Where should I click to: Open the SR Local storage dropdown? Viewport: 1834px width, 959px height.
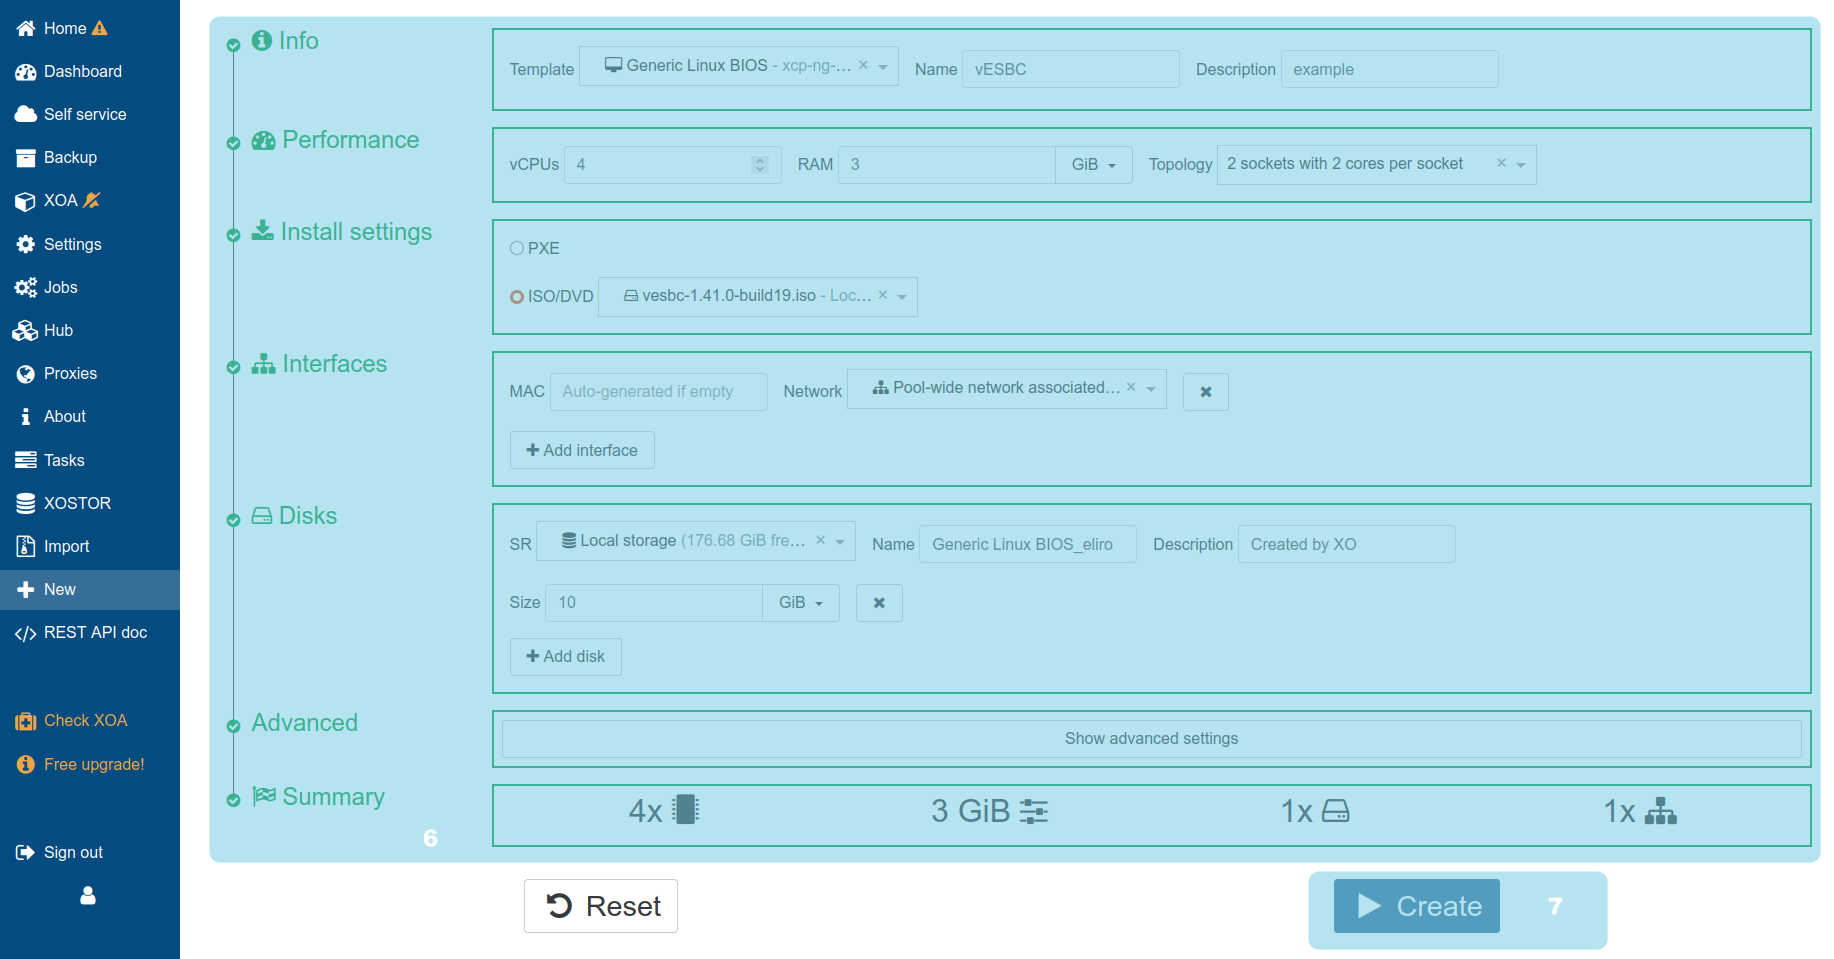point(840,542)
